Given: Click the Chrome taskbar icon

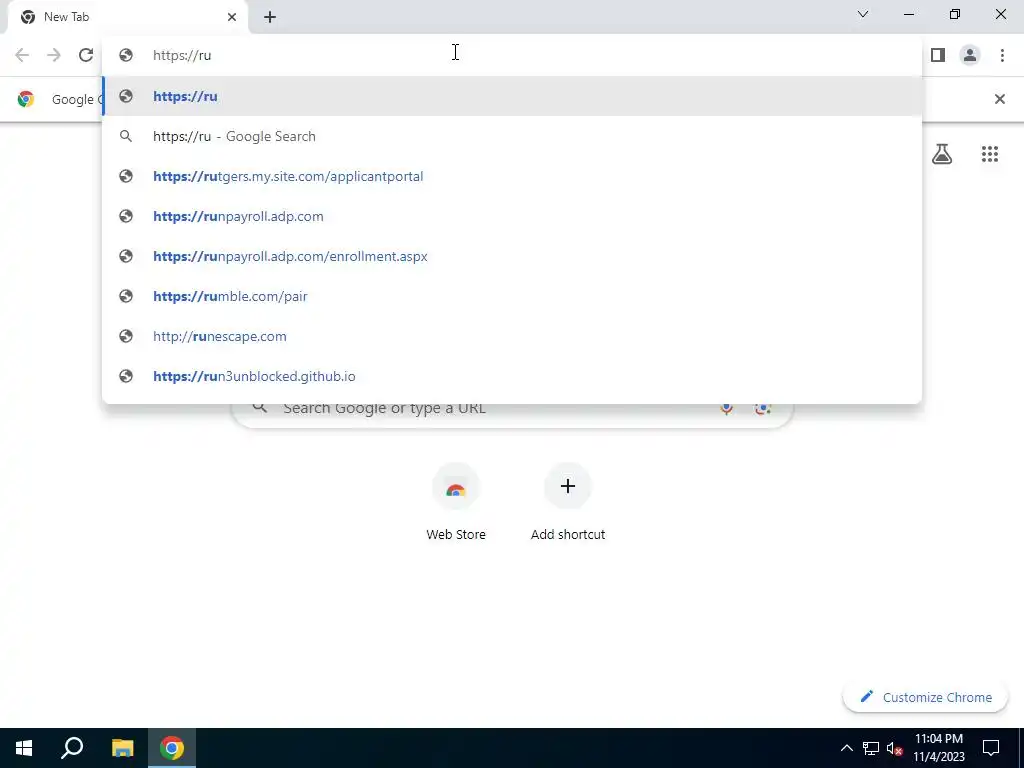Looking at the screenshot, I should pyautogui.click(x=172, y=748).
